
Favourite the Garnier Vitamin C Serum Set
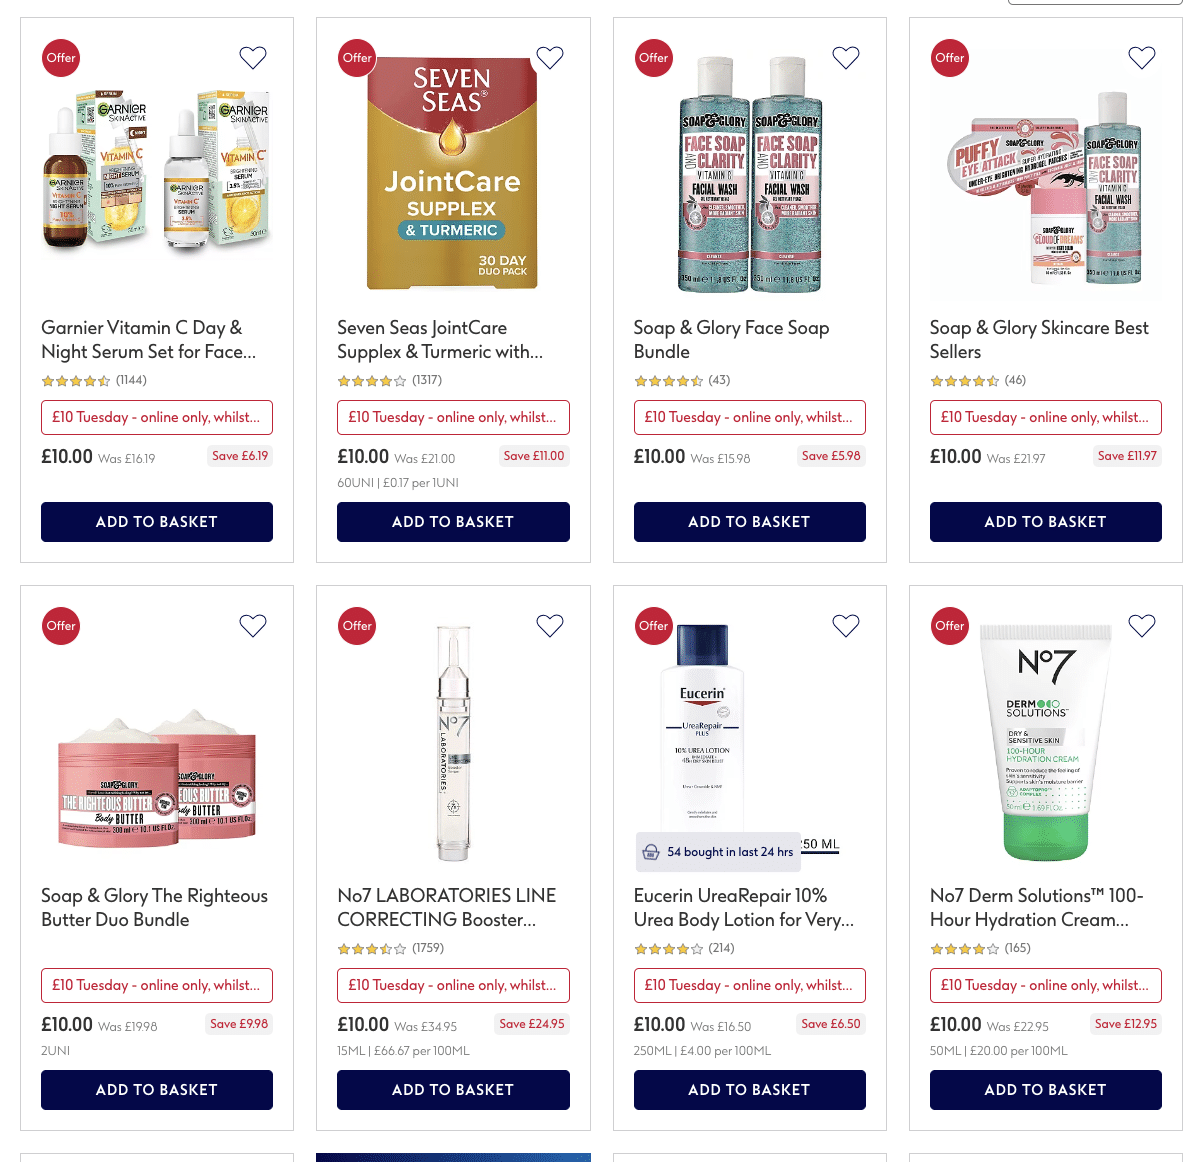[x=253, y=58]
